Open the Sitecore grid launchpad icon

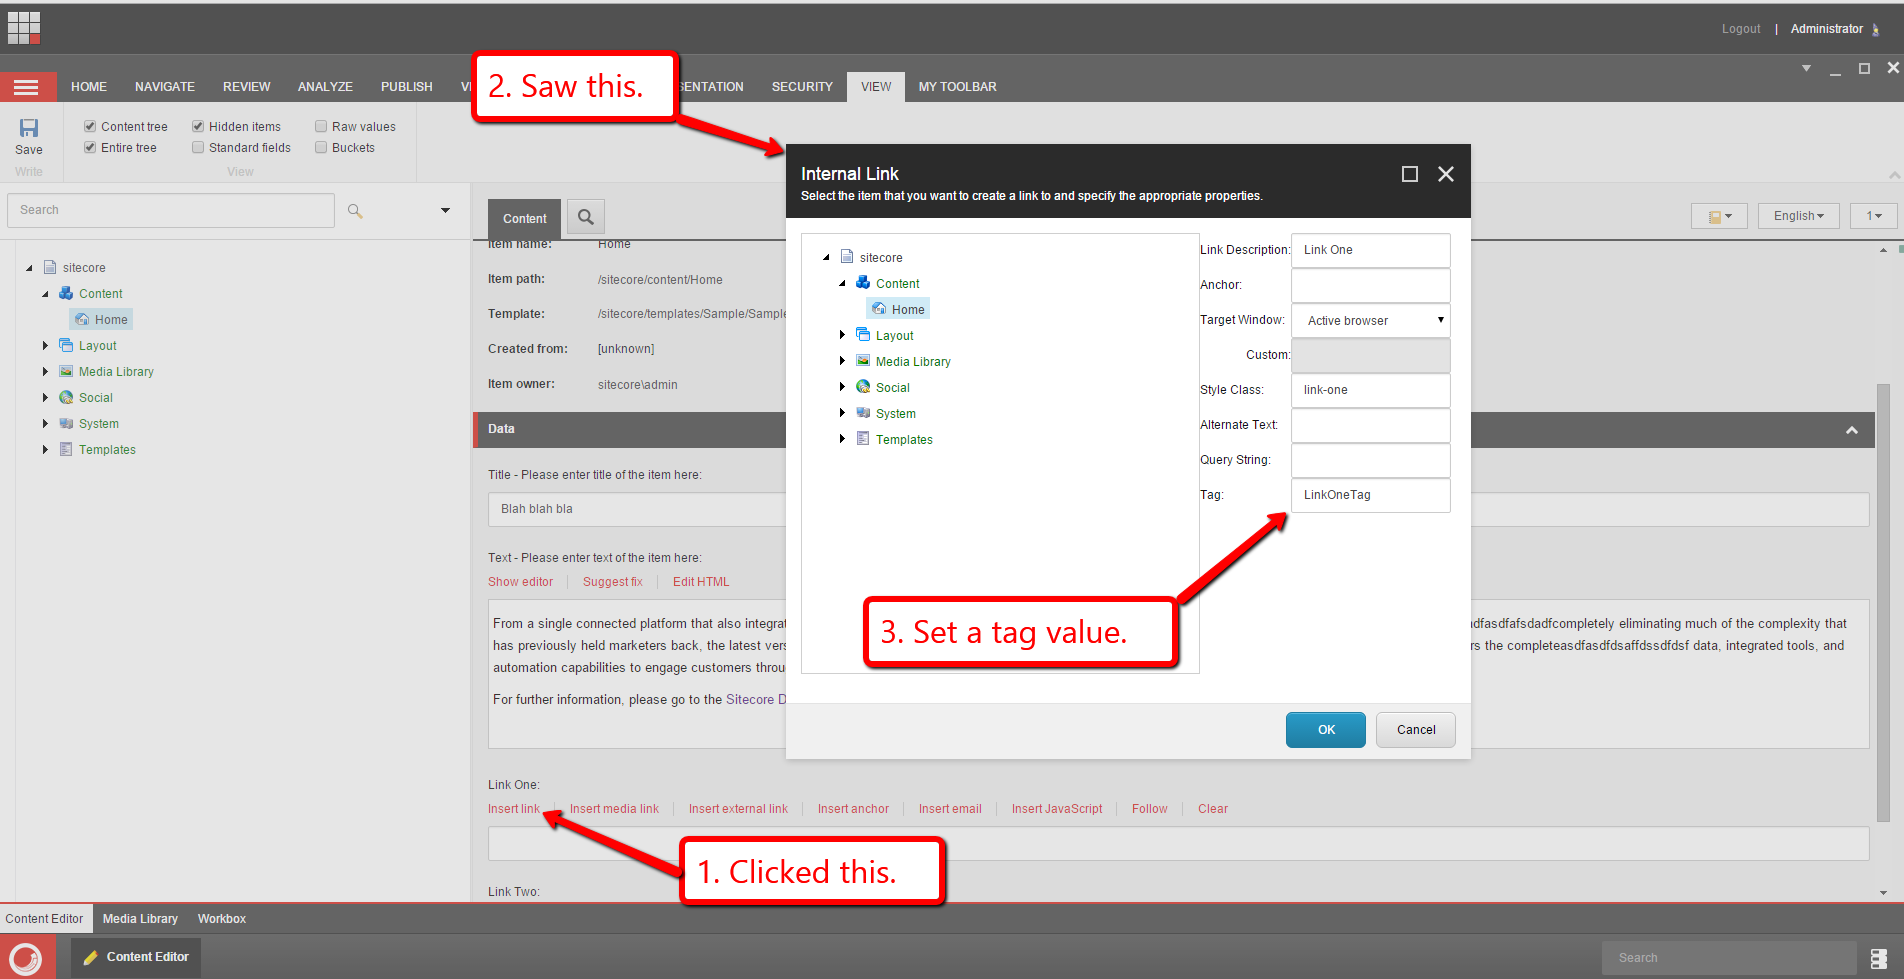[x=24, y=28]
